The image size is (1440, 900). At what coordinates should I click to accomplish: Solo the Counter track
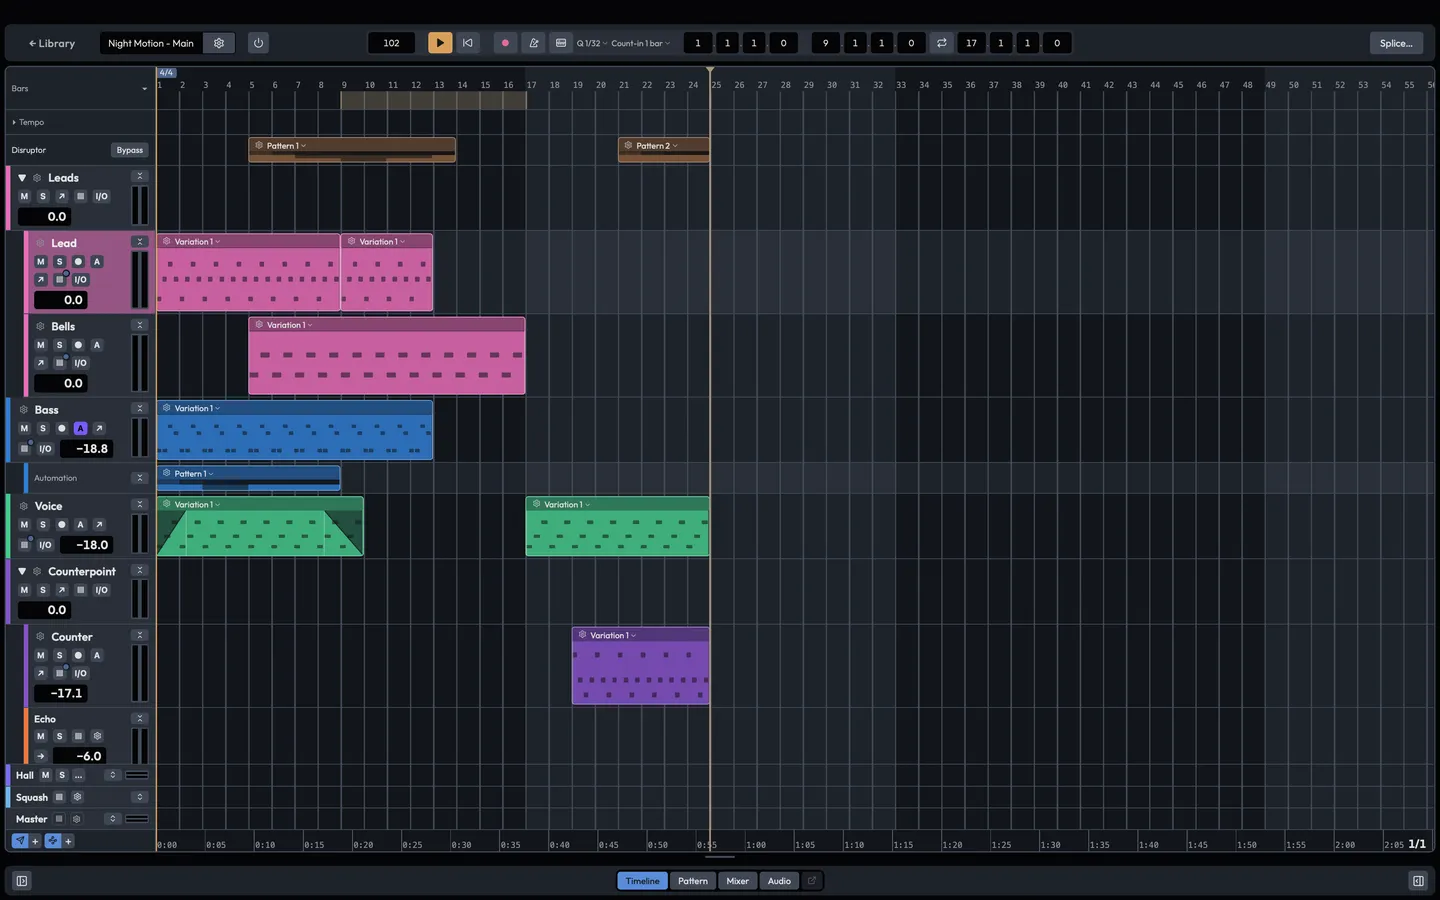click(59, 655)
